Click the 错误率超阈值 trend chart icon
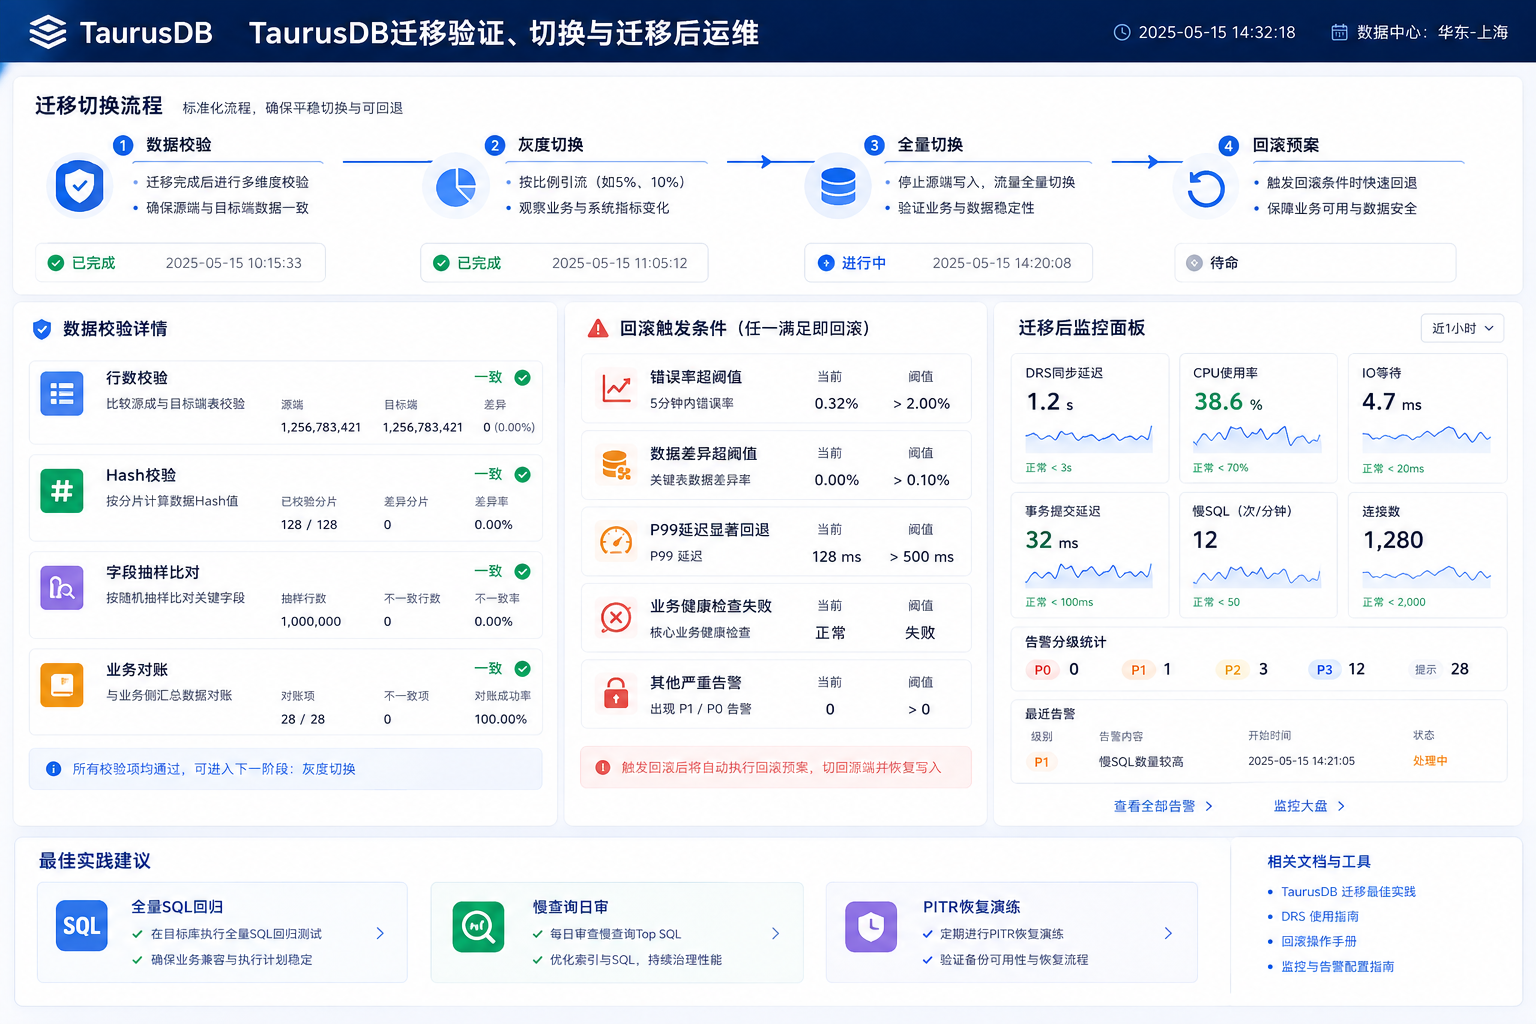1536x1024 pixels. tap(616, 388)
